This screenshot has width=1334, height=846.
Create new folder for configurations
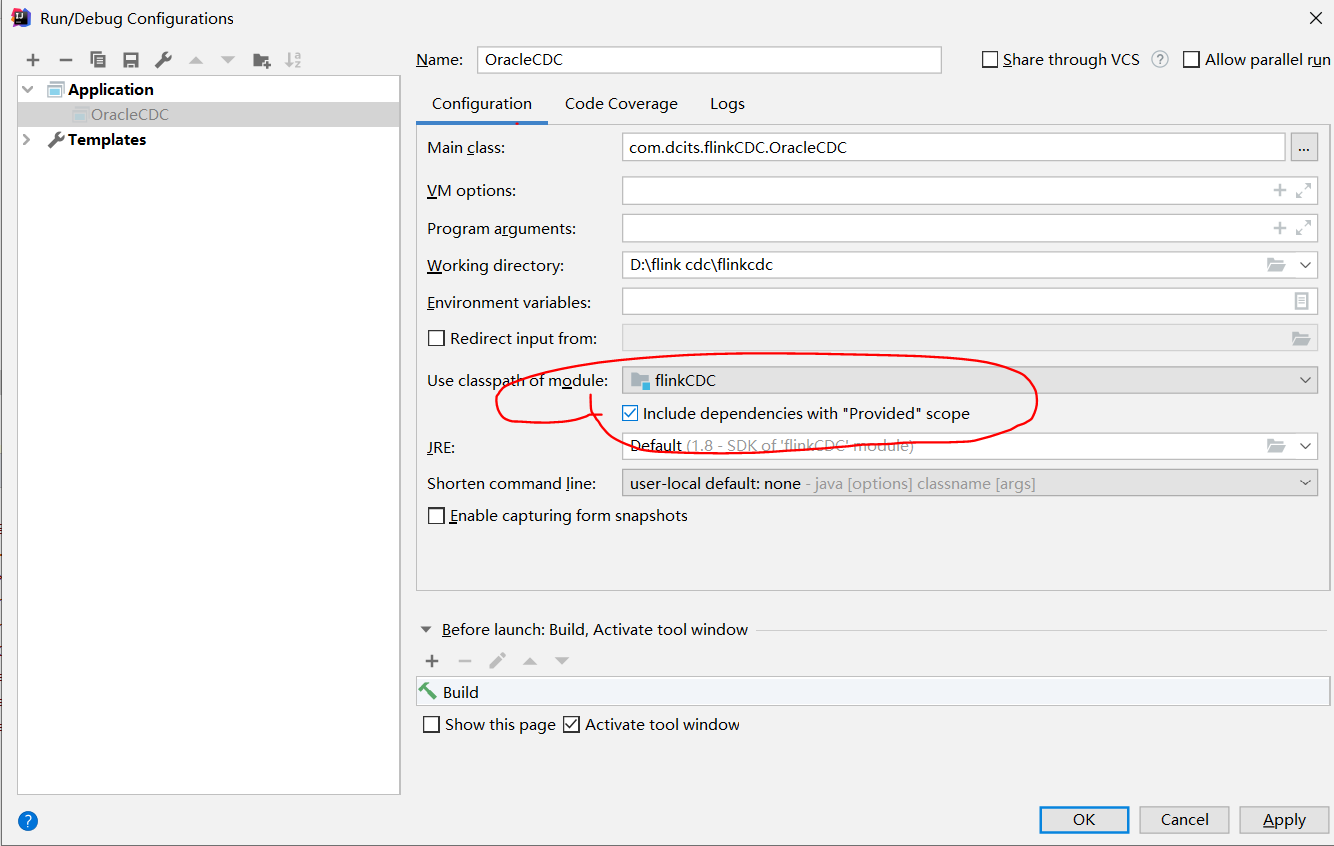(x=262, y=60)
